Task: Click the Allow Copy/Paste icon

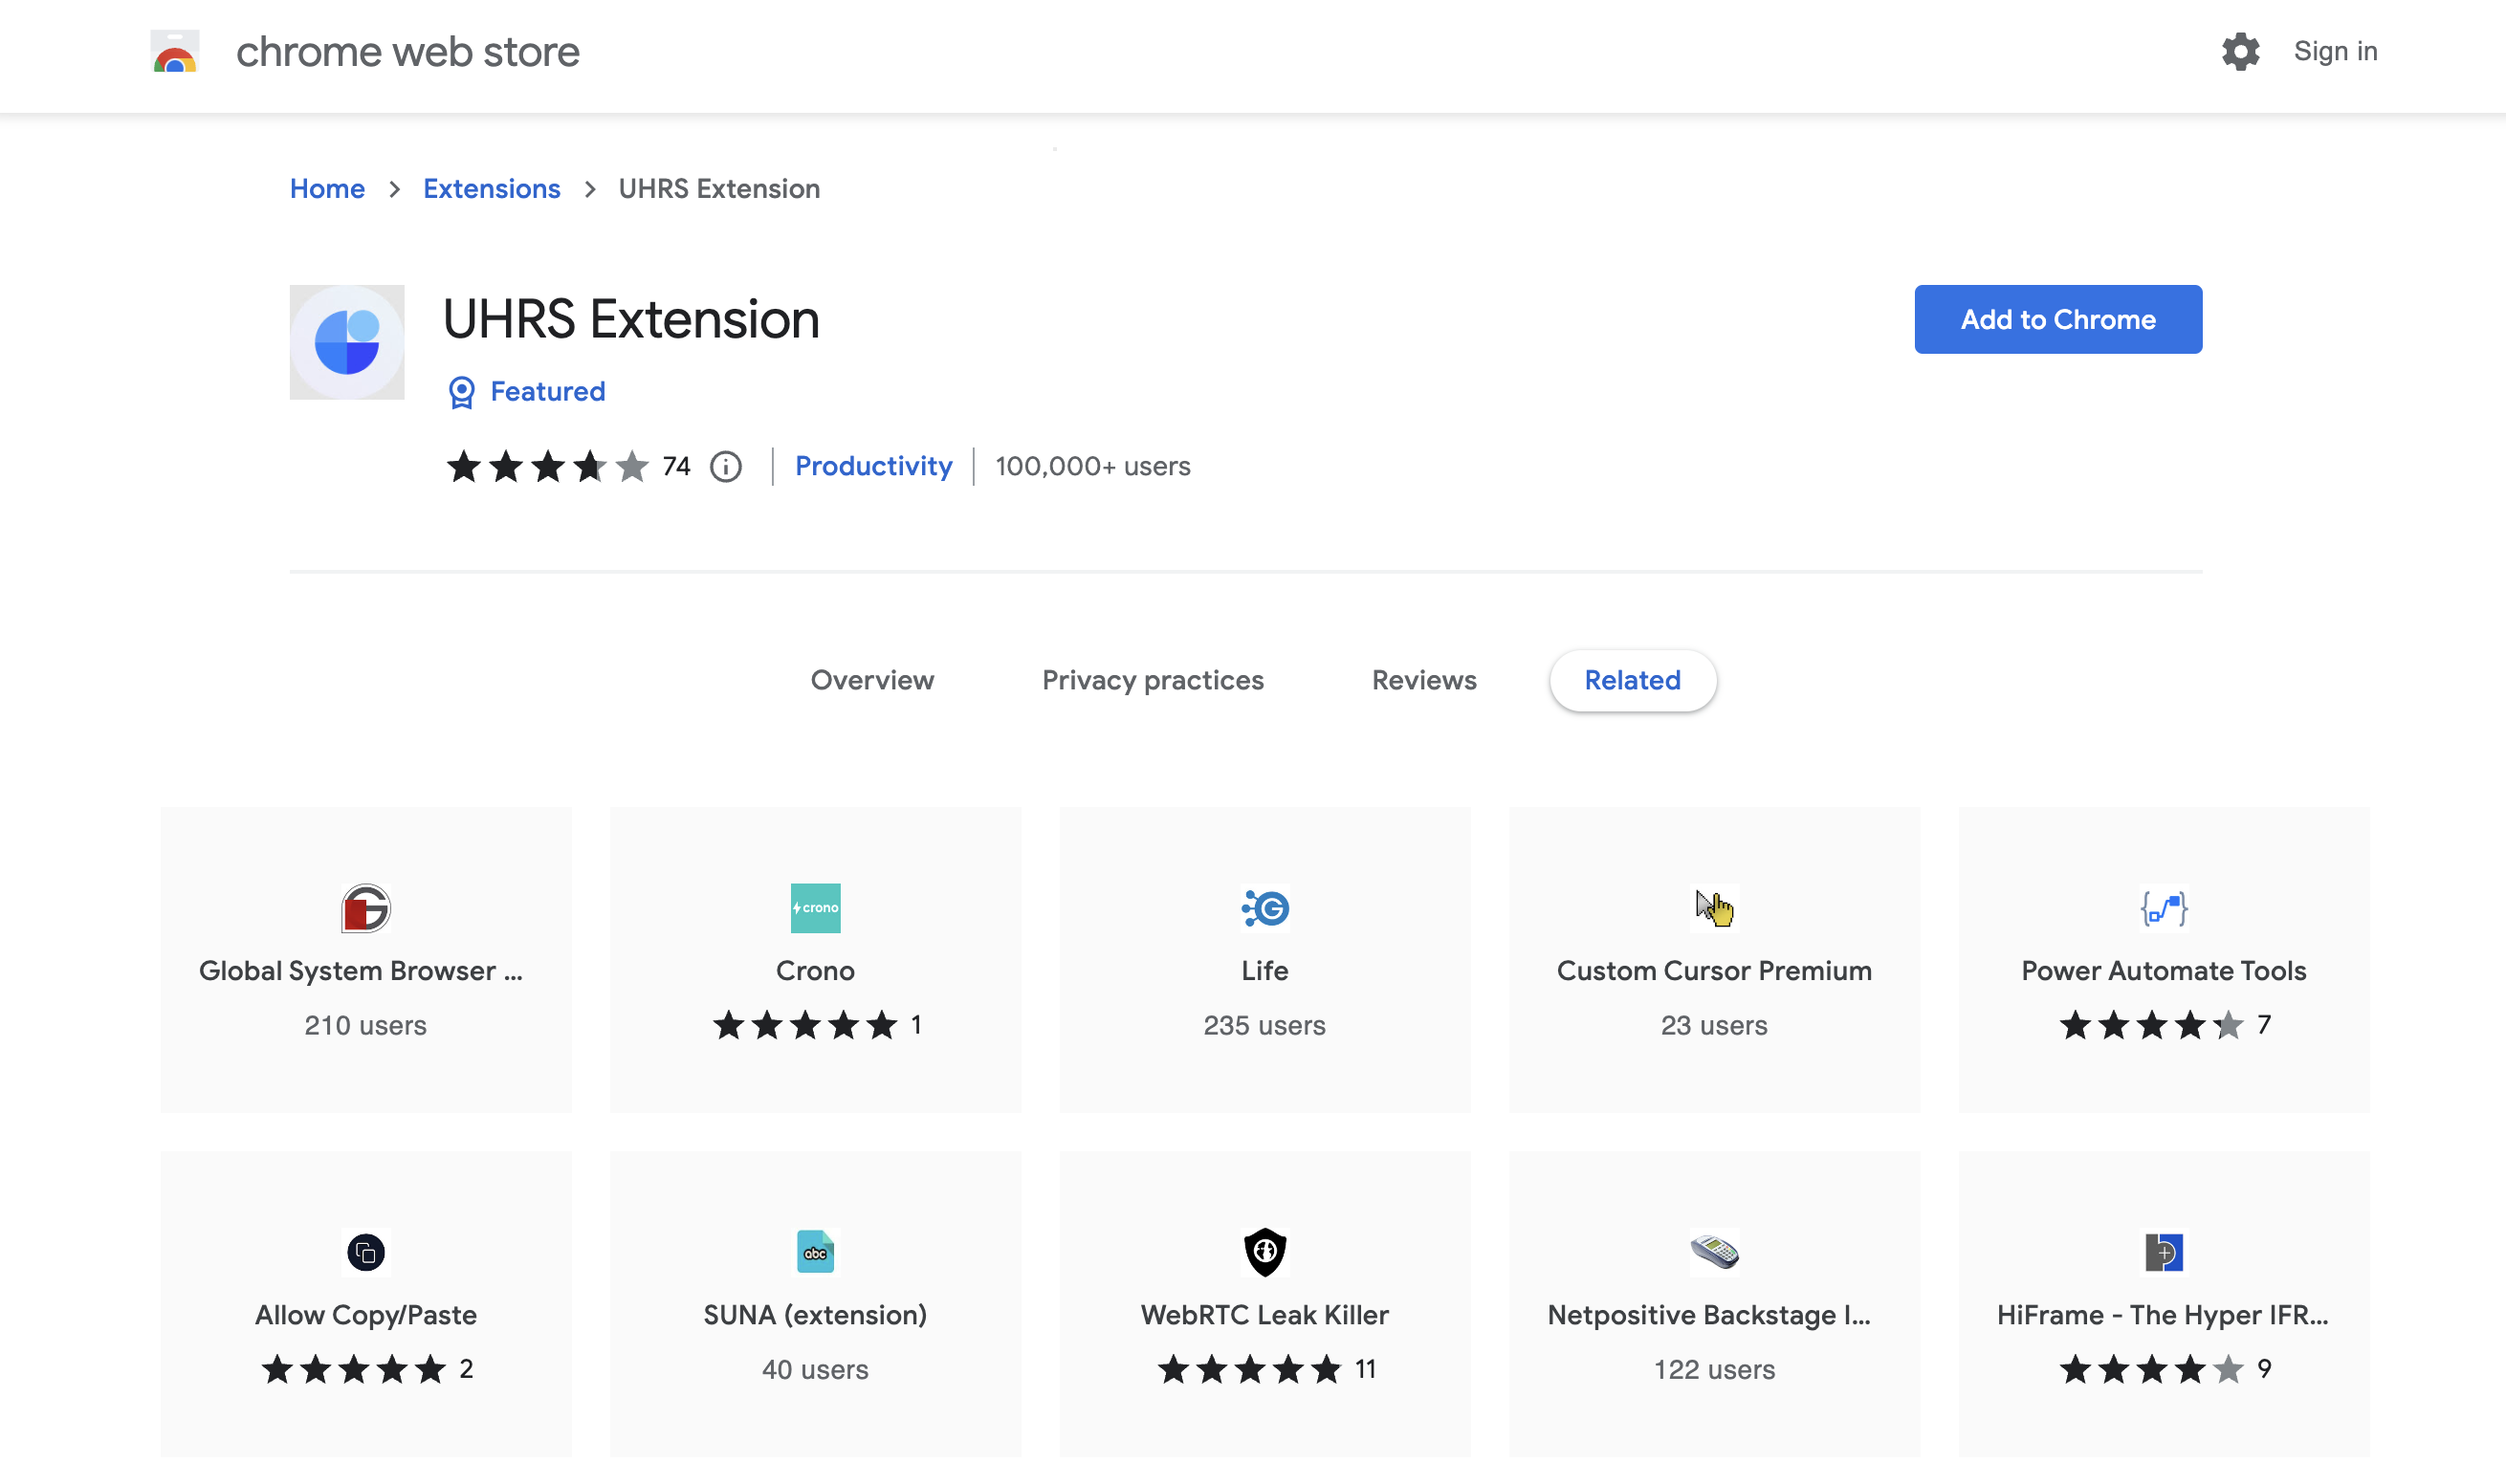Action: [x=366, y=1252]
